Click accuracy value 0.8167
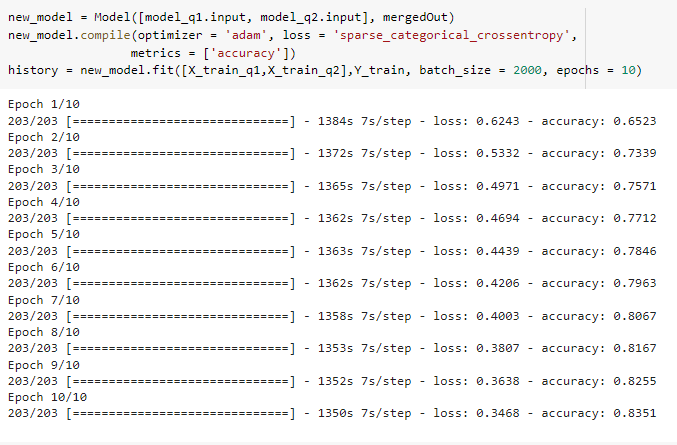Screen dimensions: 677x445 [635, 348]
